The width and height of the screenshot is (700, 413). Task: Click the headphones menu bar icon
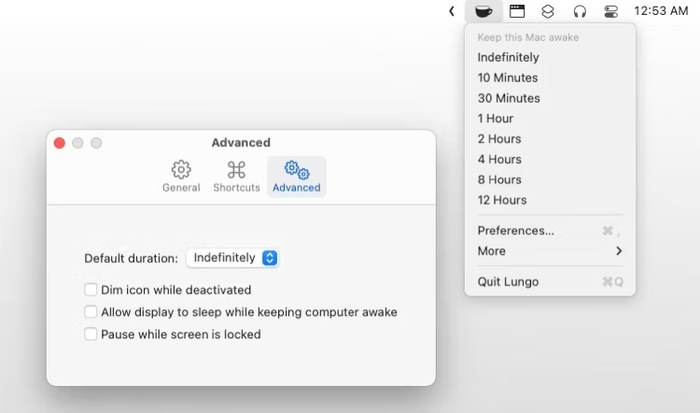tap(579, 11)
